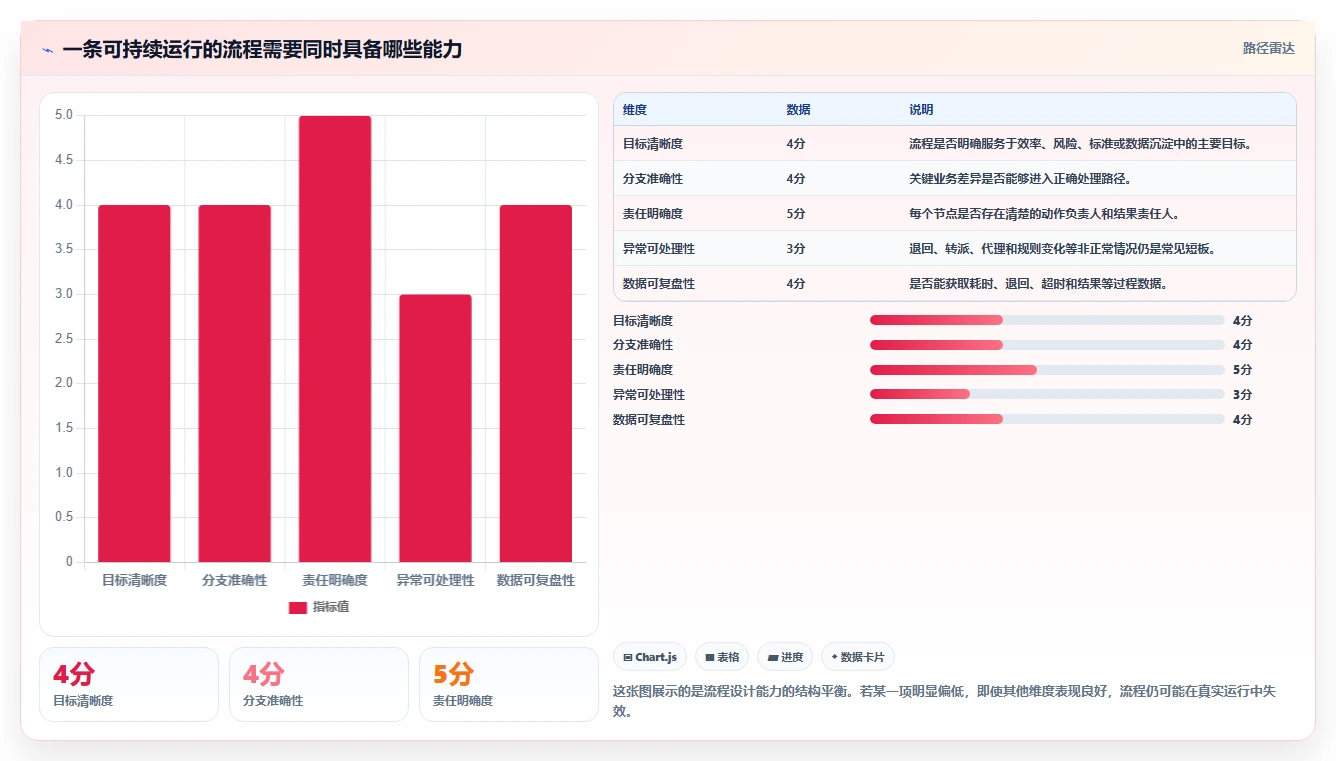Select the tallest 责任明确度 bar
Screen dimensions: 1336x761
coord(335,339)
